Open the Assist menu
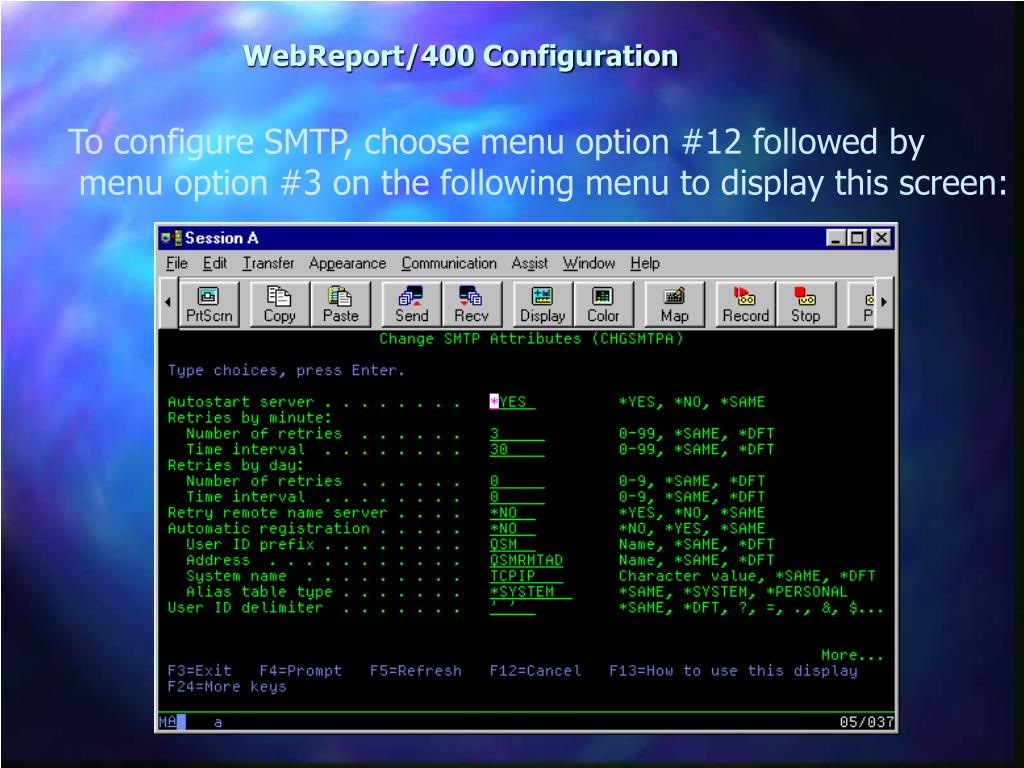 tap(530, 263)
